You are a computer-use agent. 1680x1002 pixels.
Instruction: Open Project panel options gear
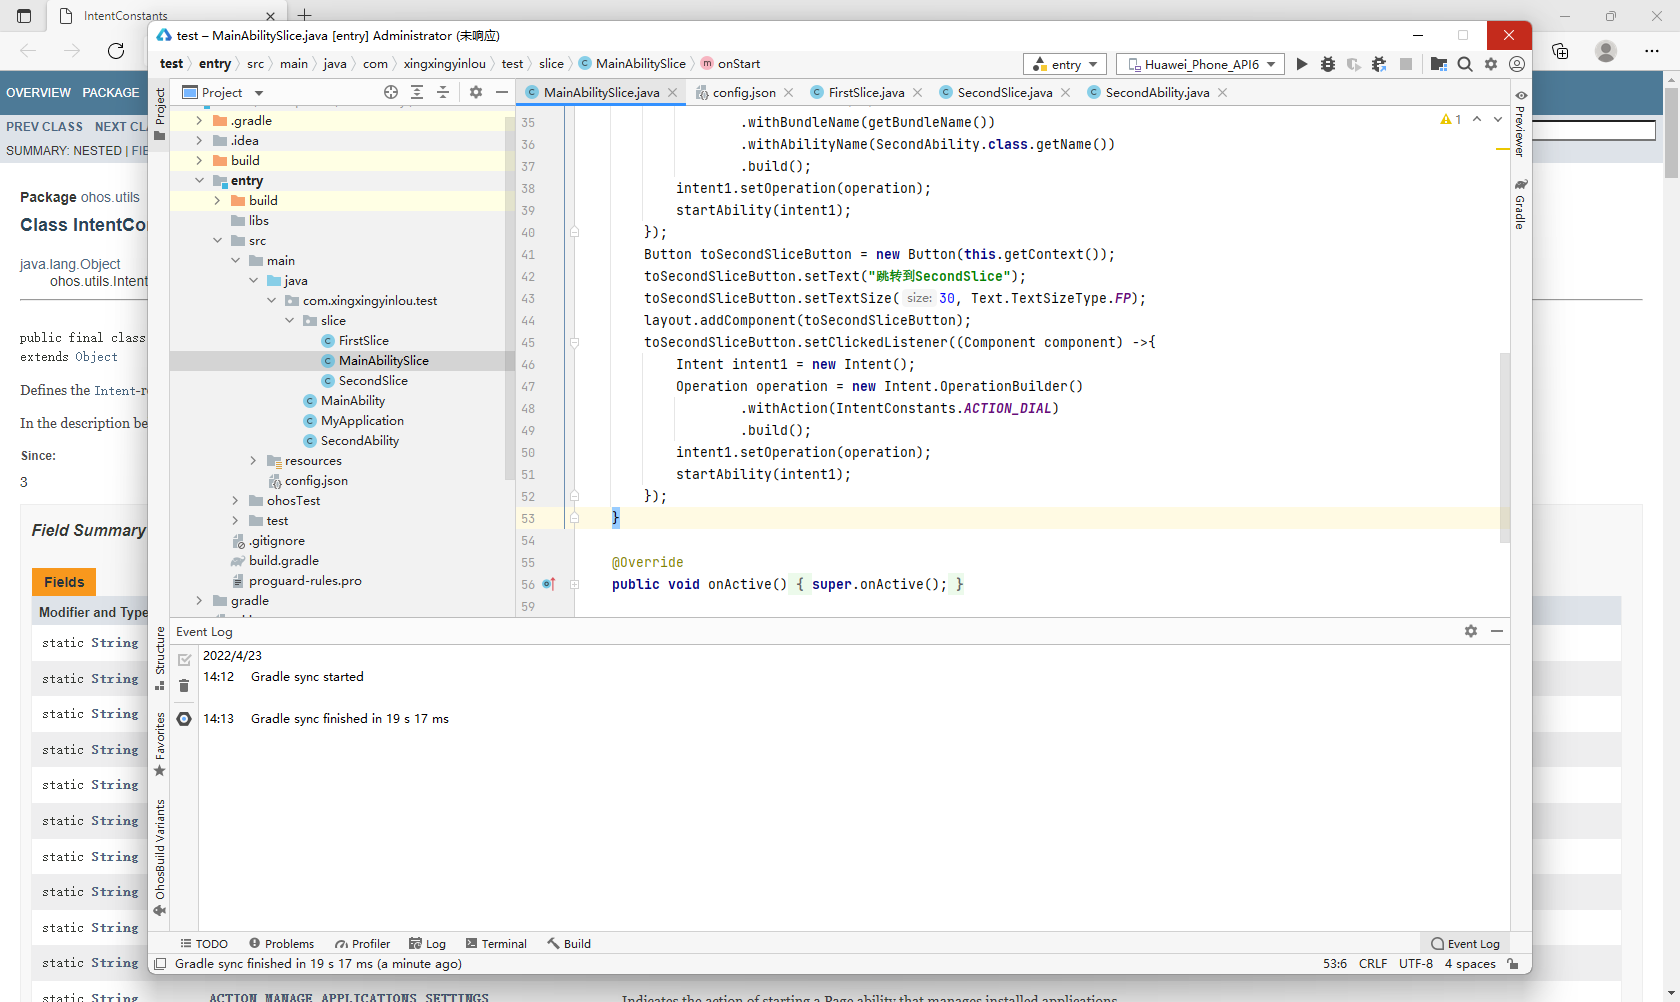476,92
